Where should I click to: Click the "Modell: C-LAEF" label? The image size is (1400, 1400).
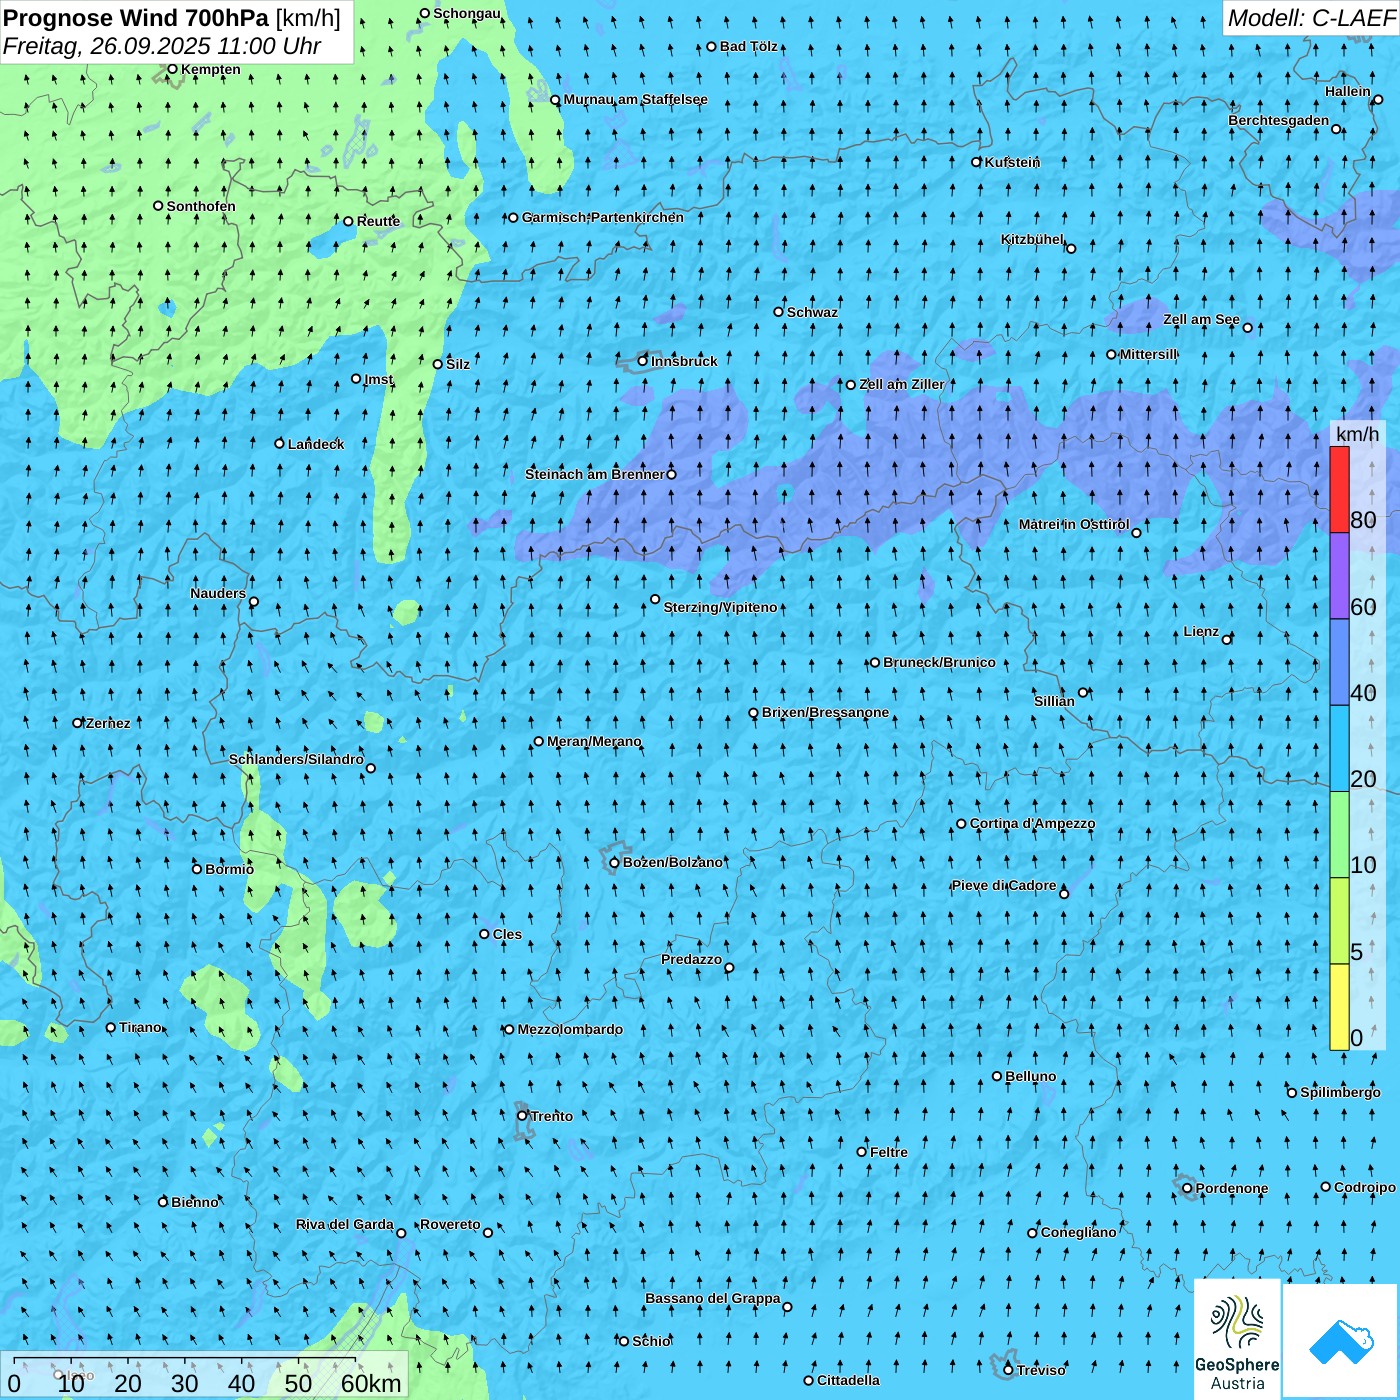pyautogui.click(x=1311, y=18)
